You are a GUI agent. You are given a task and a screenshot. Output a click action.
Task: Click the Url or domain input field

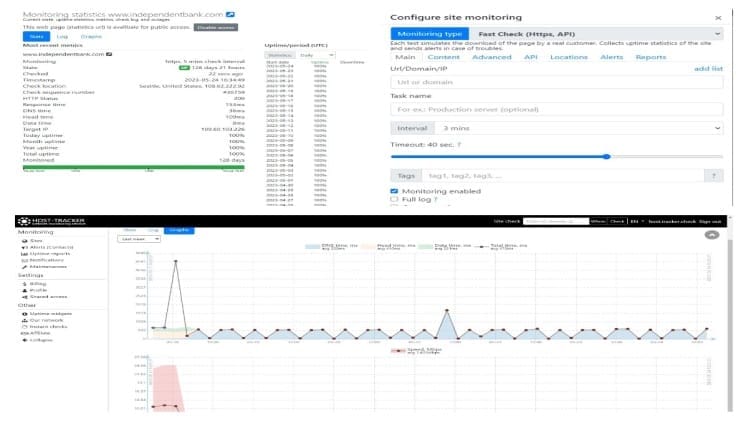pos(557,82)
